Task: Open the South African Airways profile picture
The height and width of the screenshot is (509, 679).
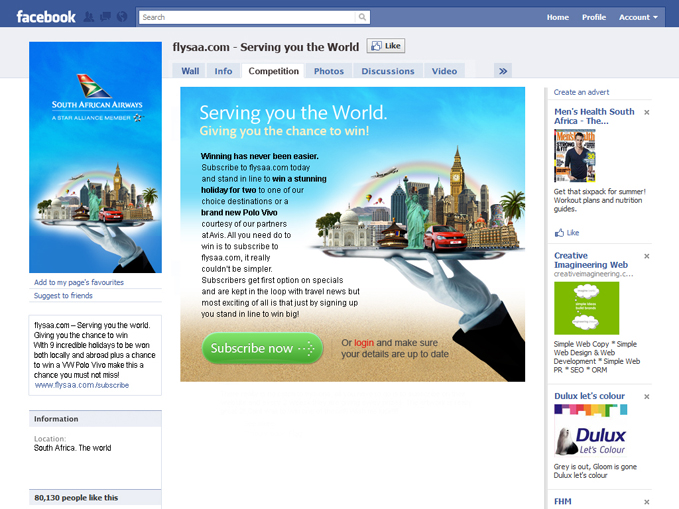Action: [95, 157]
